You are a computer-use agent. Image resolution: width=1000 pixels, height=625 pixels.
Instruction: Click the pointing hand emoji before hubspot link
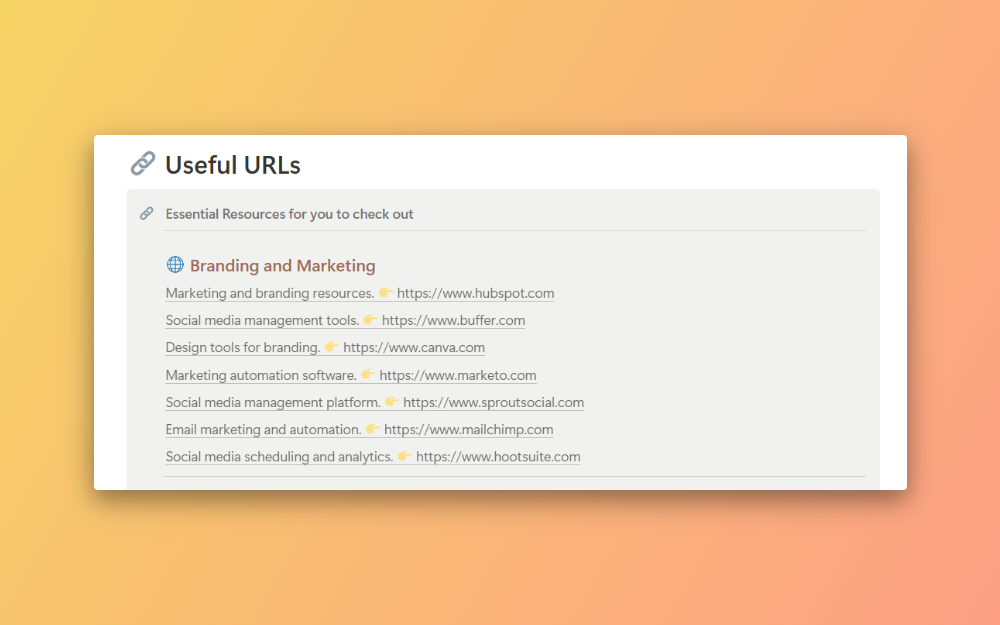386,293
